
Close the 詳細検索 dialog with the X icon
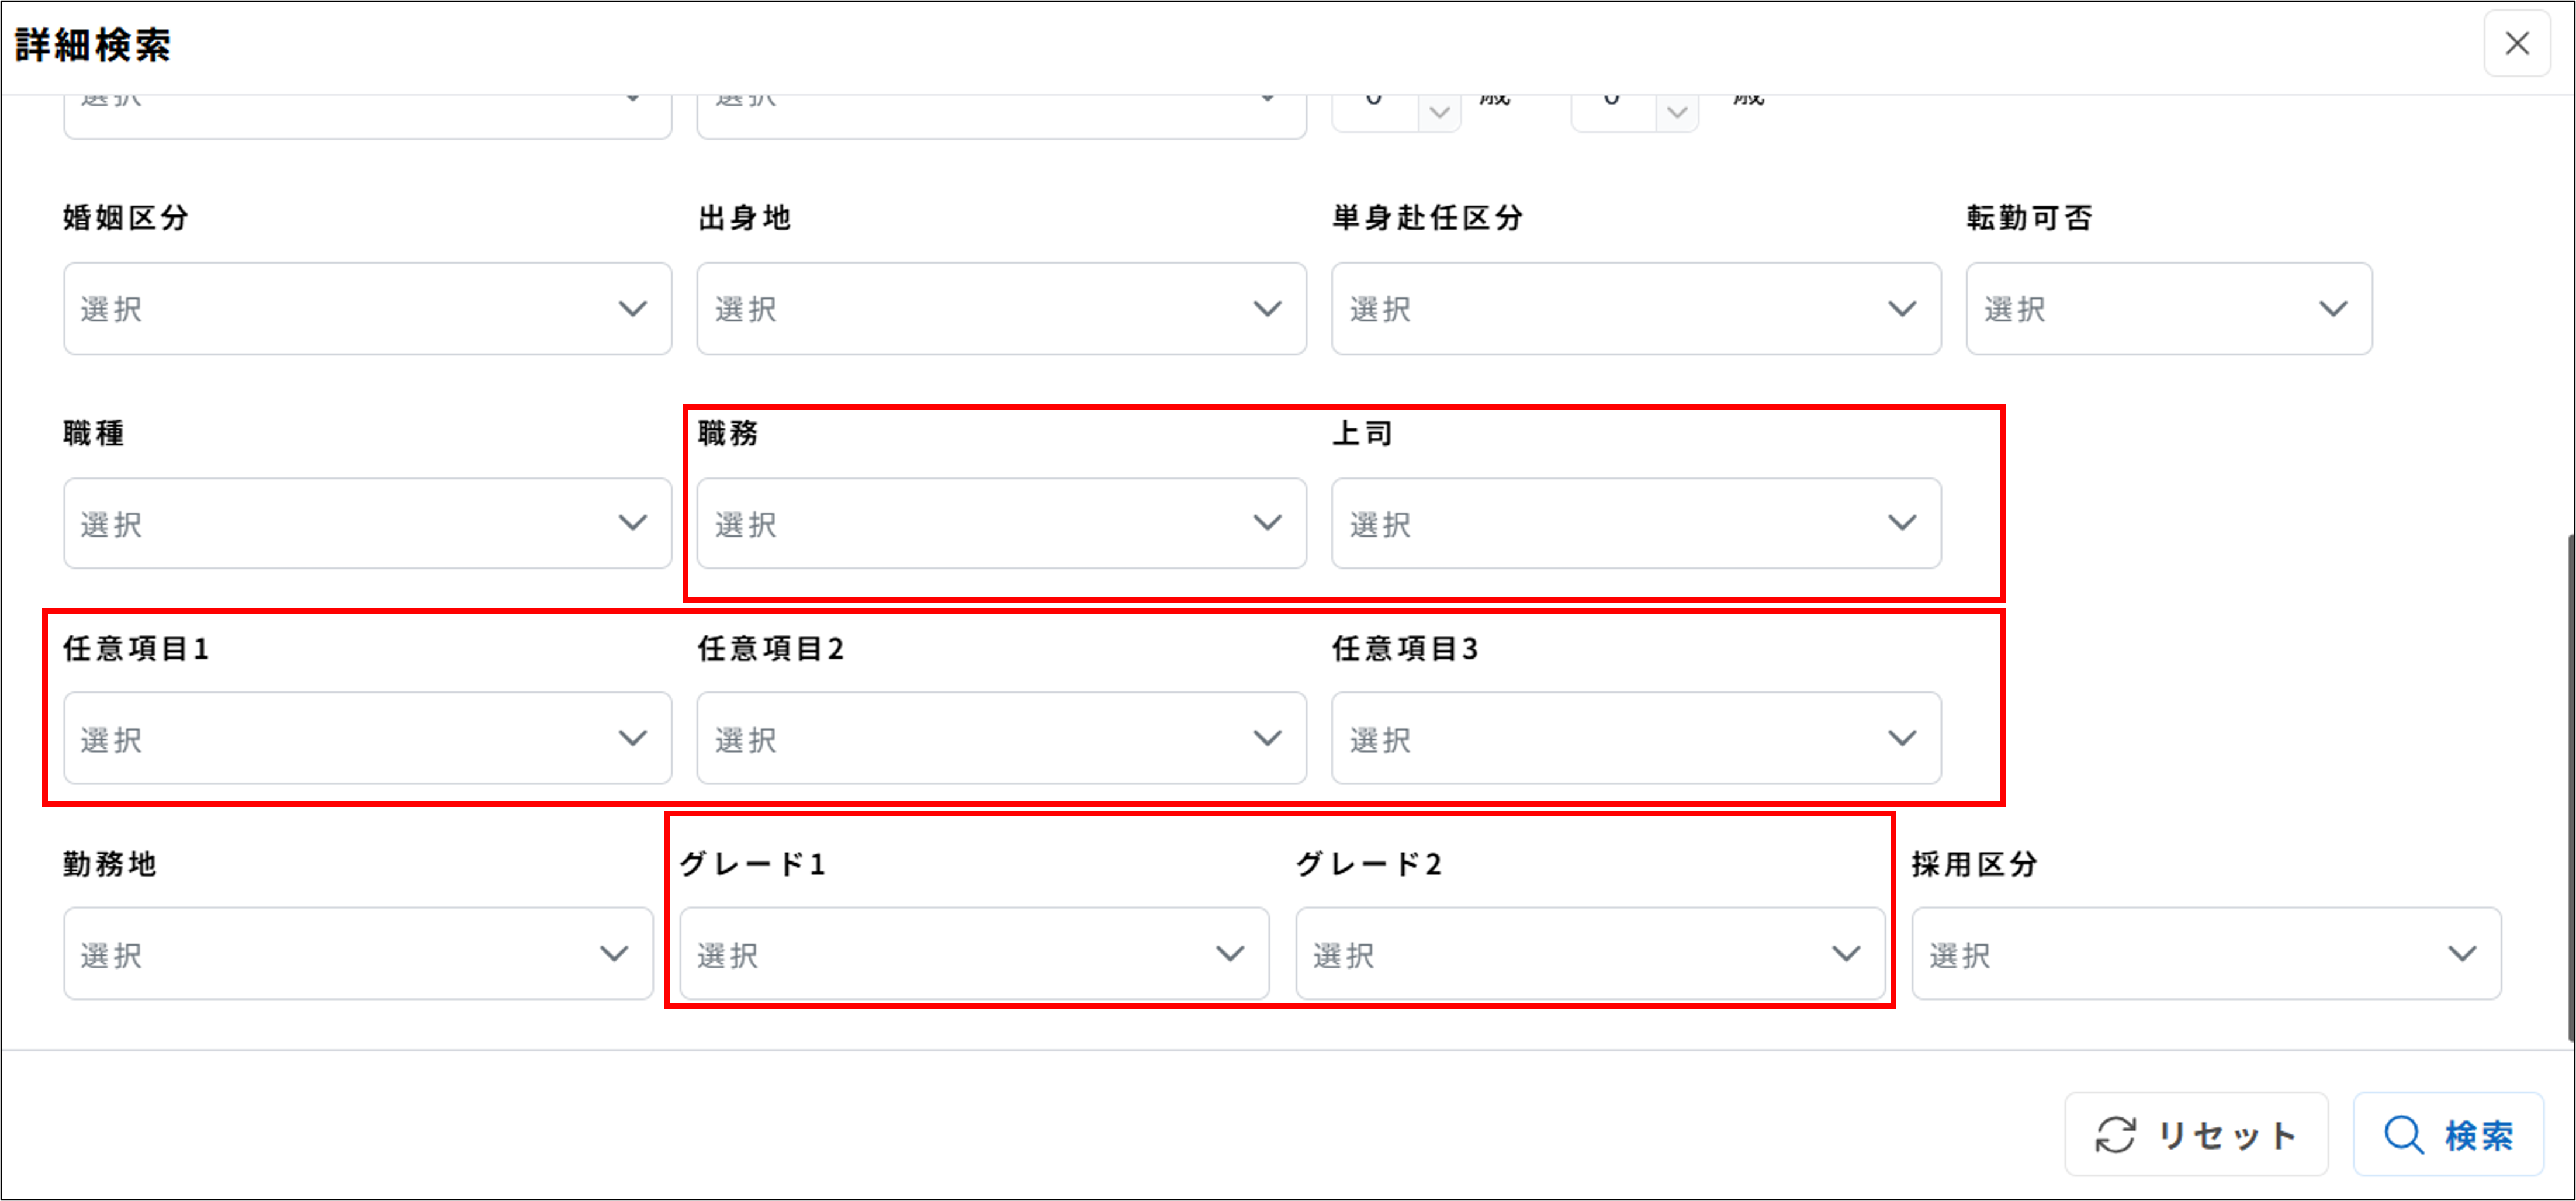[x=2518, y=43]
